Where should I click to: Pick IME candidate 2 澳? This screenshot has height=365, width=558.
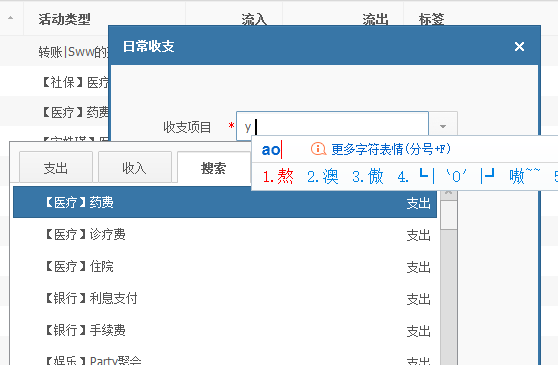tap(322, 176)
